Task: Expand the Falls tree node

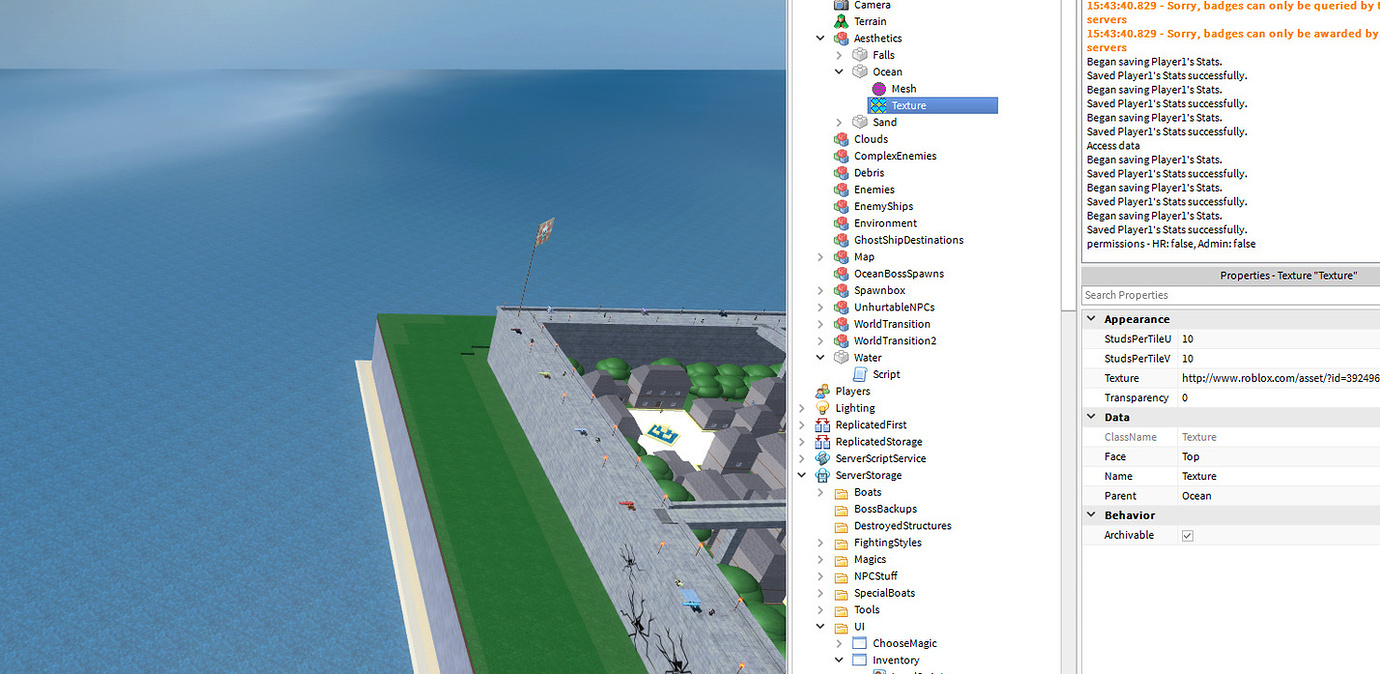Action: coord(839,55)
